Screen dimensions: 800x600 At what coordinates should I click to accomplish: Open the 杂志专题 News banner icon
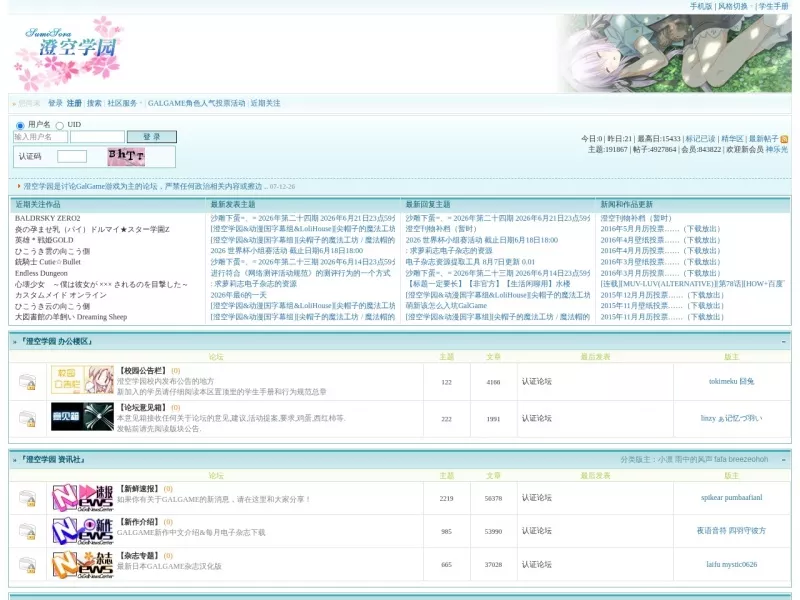coord(82,565)
